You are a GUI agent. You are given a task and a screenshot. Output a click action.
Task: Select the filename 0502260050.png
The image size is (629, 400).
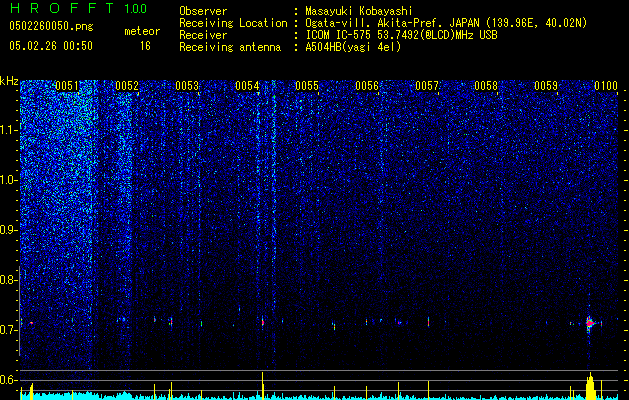[x=51, y=27]
